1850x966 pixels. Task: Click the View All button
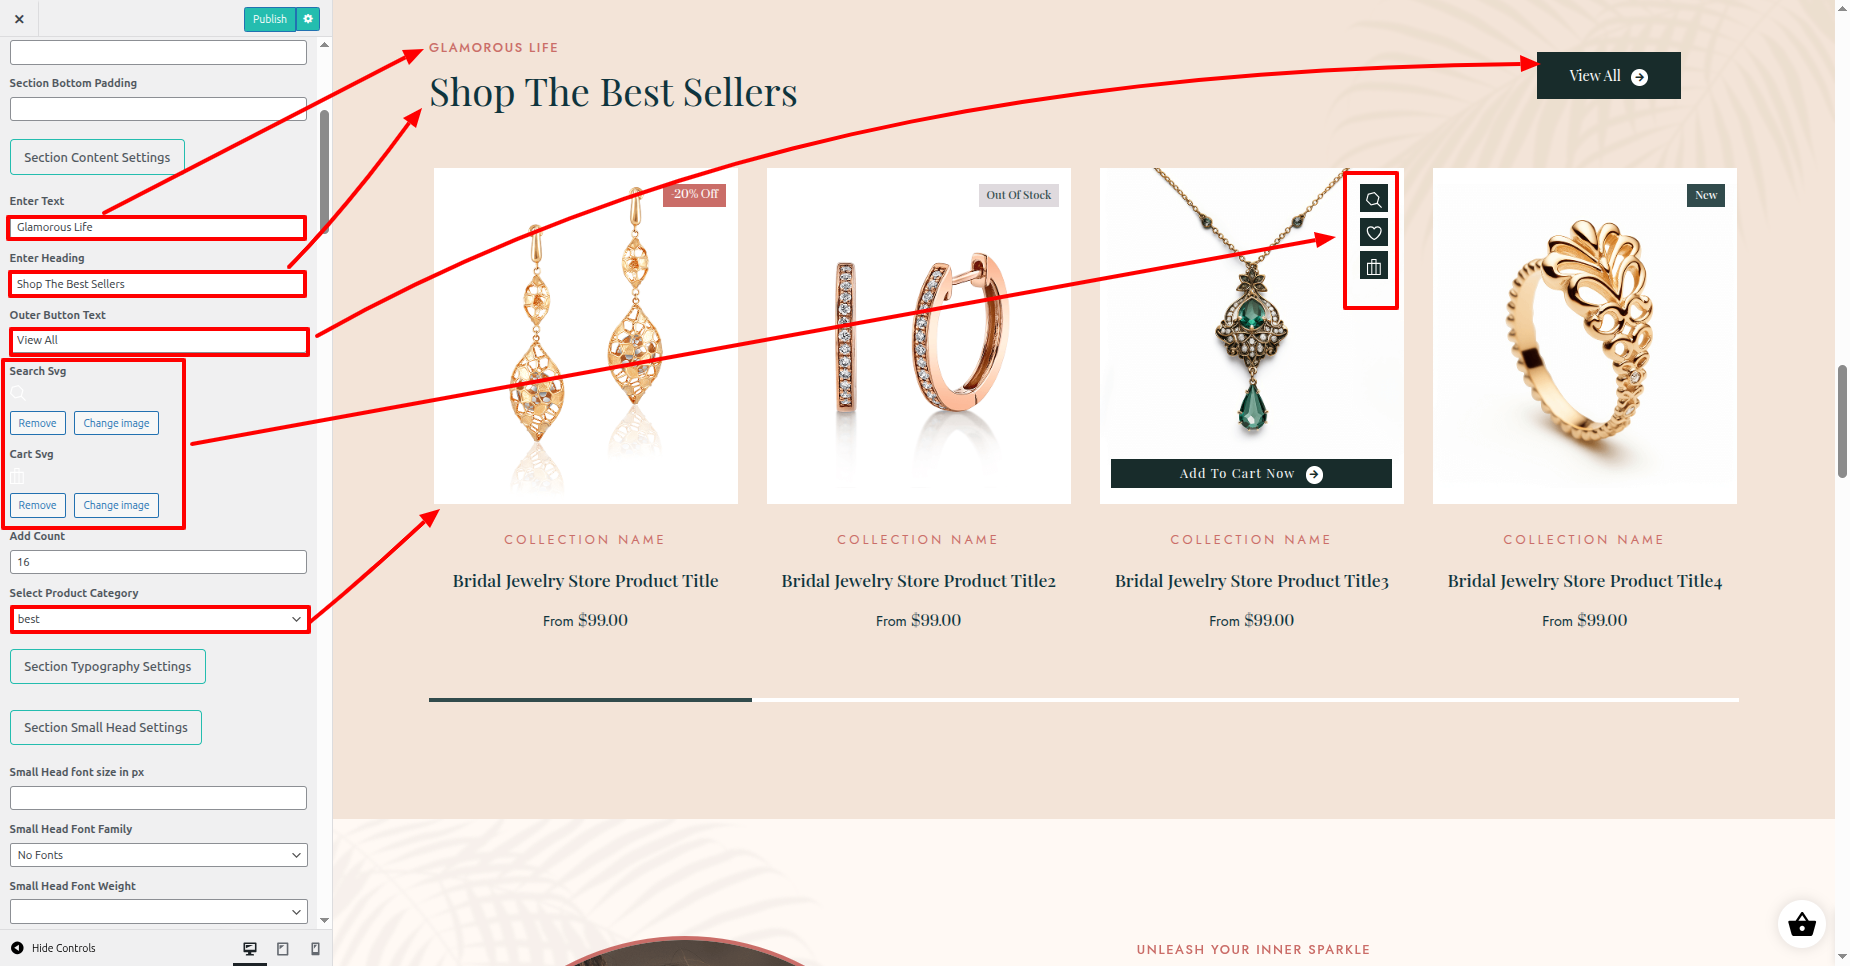coord(1608,76)
